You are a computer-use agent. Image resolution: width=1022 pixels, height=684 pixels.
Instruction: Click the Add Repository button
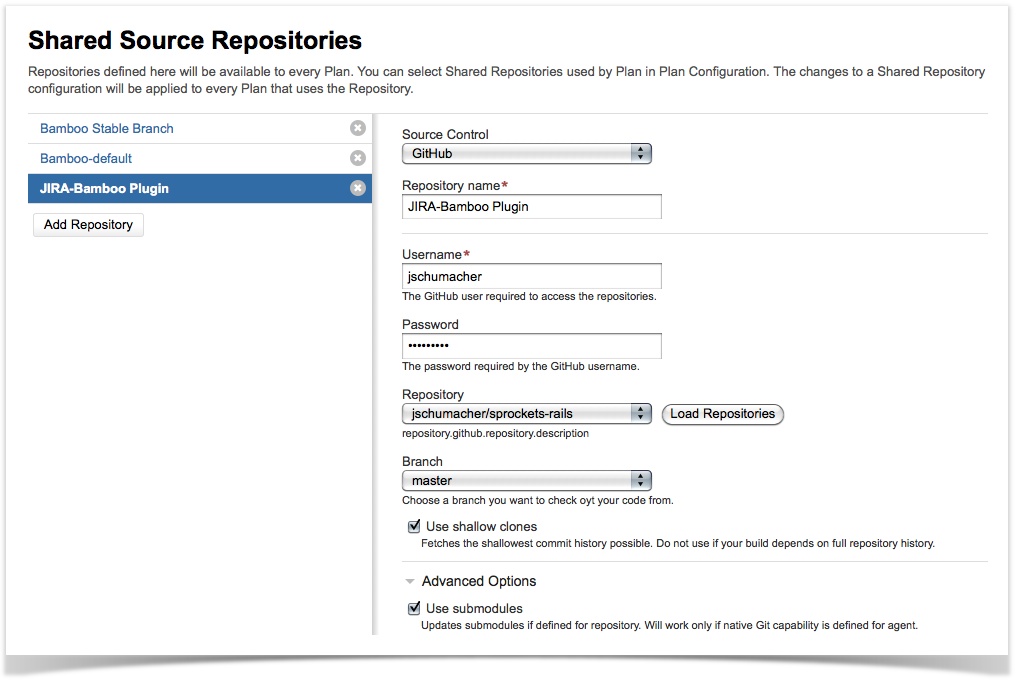(88, 225)
